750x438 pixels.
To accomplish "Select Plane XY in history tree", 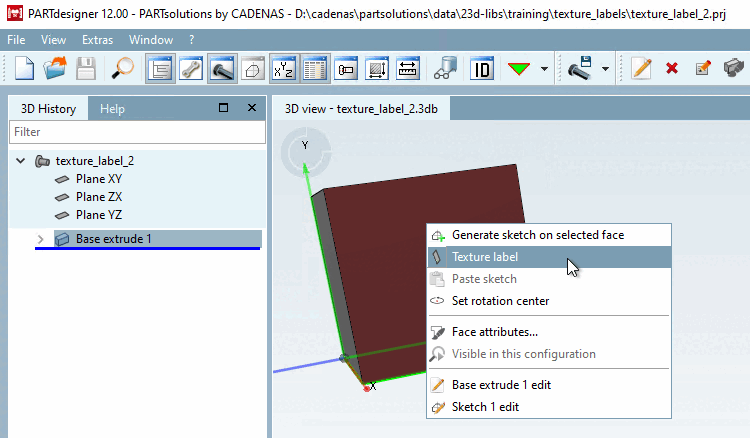I will click(x=99, y=179).
